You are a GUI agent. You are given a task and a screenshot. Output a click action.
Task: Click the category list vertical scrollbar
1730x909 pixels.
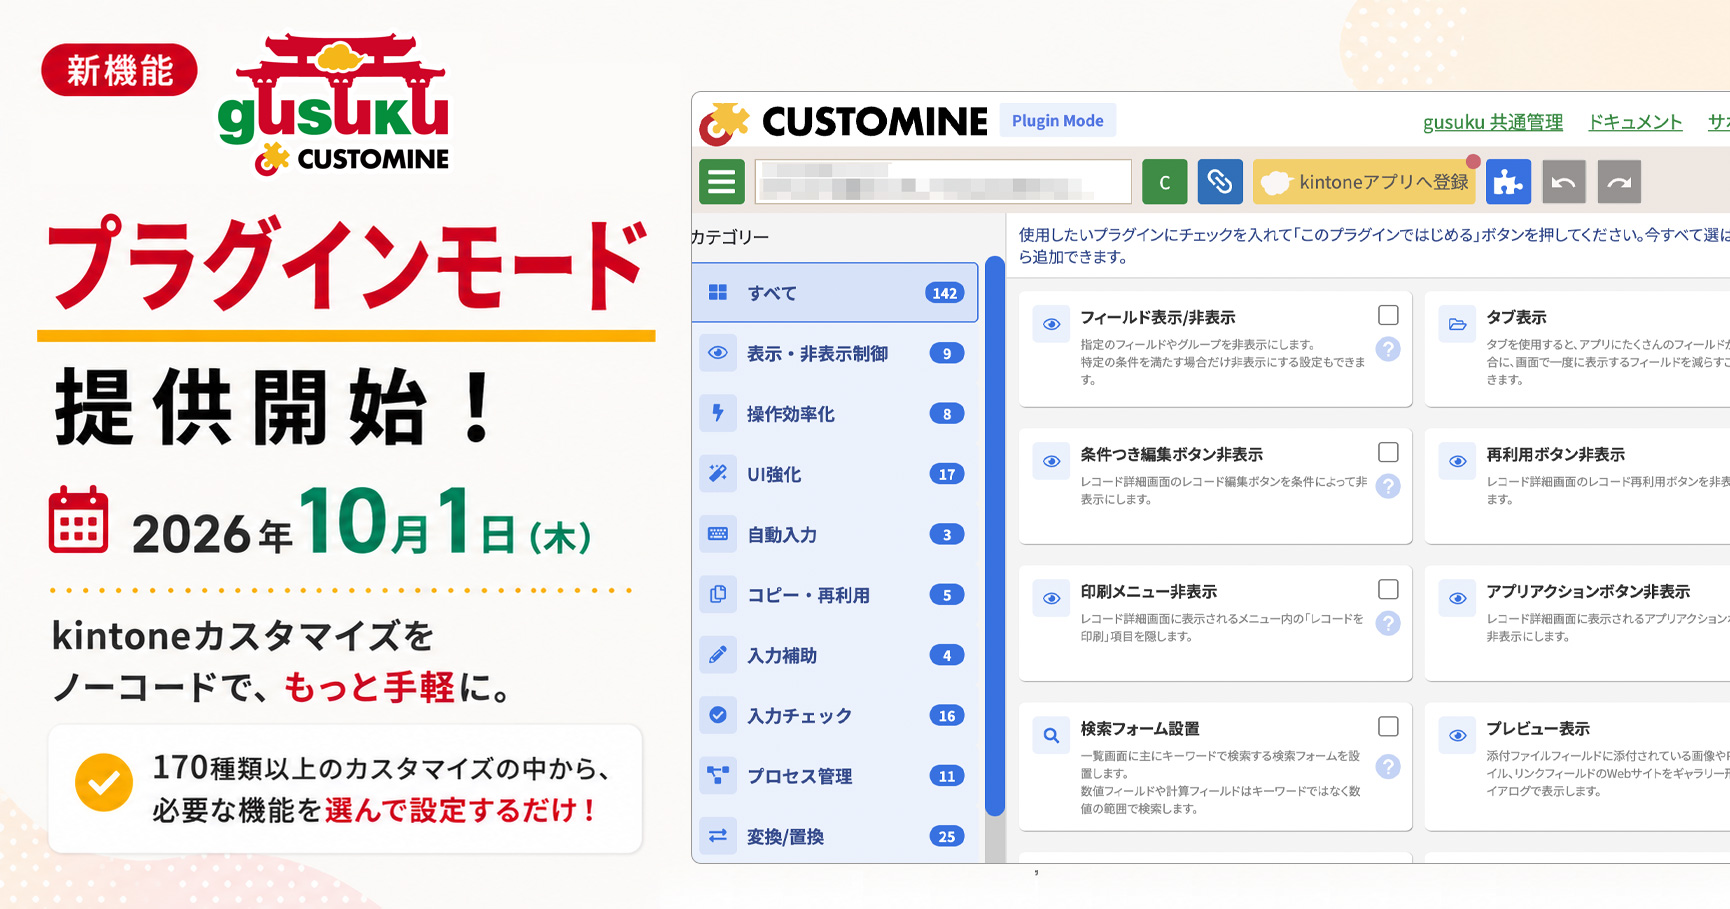coord(994,536)
